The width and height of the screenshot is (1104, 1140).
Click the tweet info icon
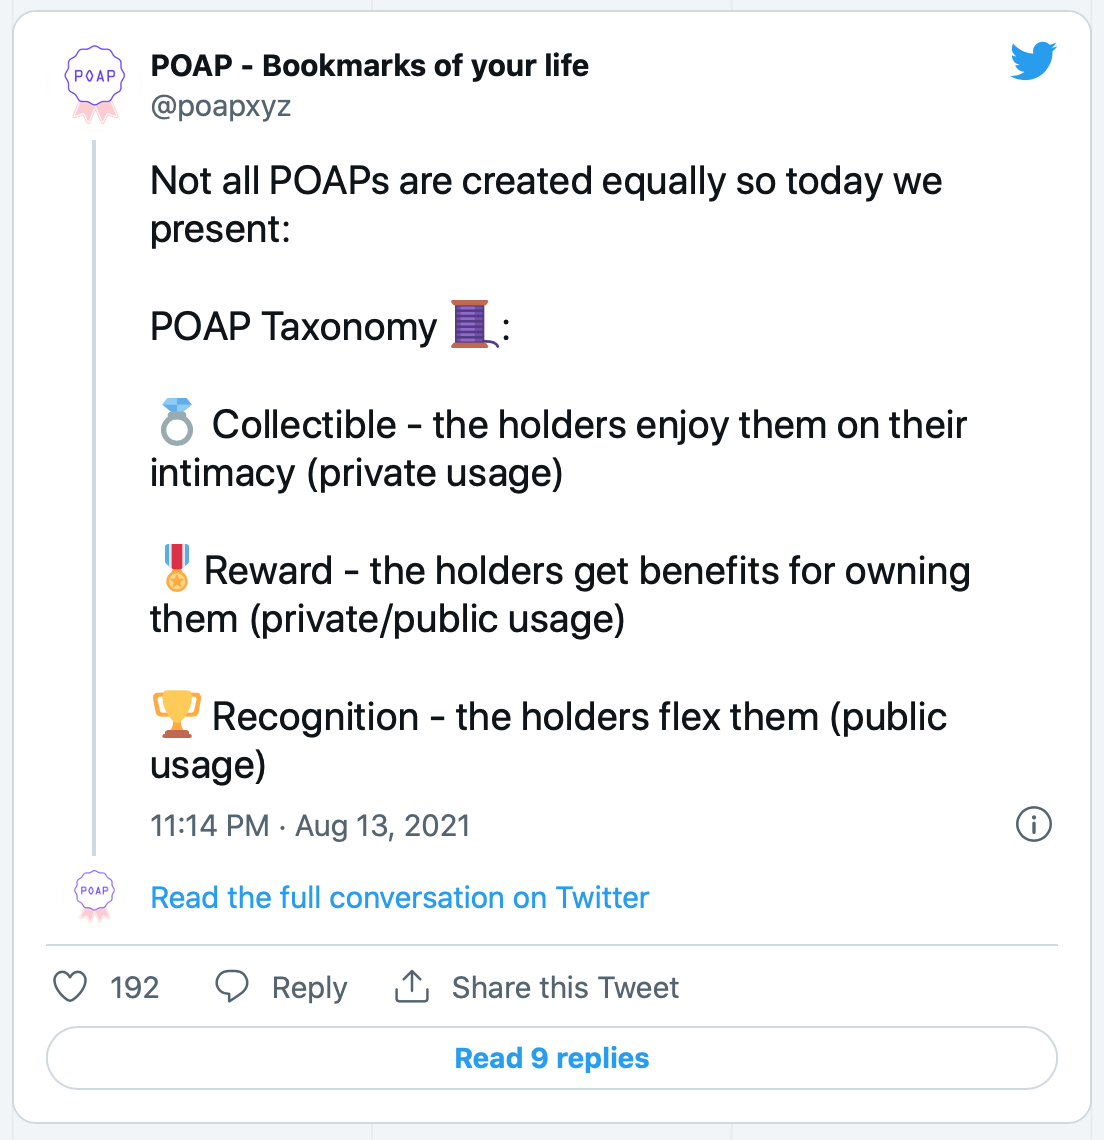[1033, 824]
